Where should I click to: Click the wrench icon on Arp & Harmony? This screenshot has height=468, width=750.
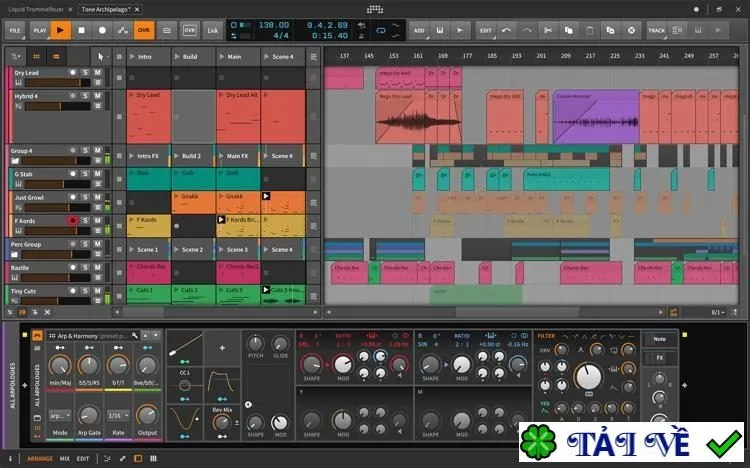click(x=135, y=336)
